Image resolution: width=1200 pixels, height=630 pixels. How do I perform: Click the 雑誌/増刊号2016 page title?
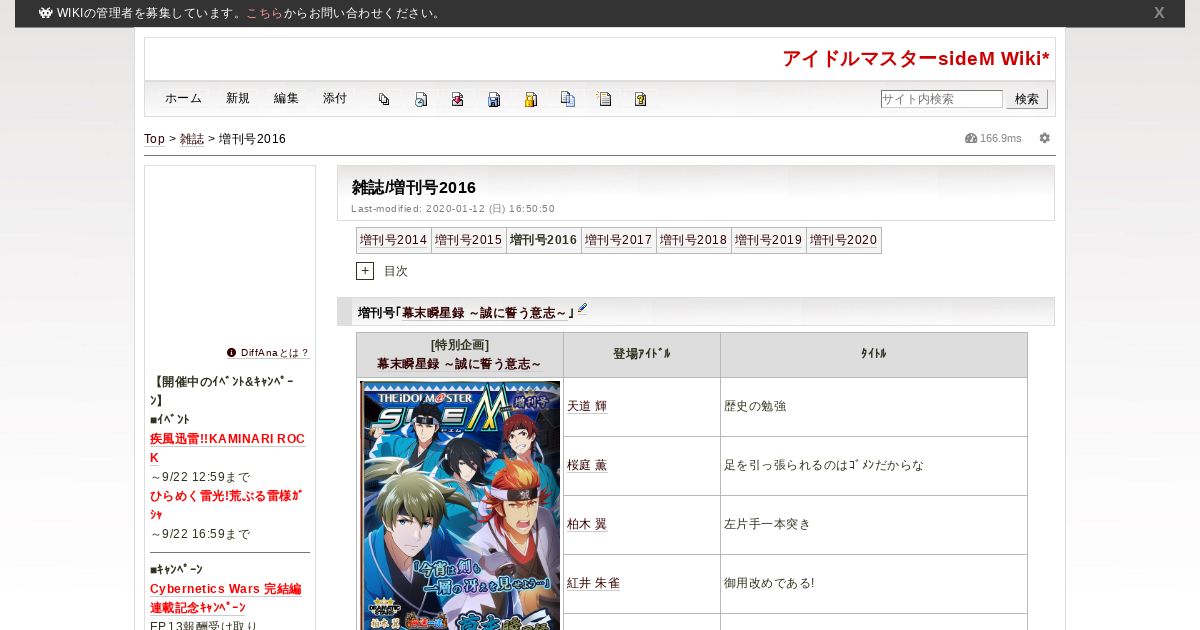[x=414, y=187]
